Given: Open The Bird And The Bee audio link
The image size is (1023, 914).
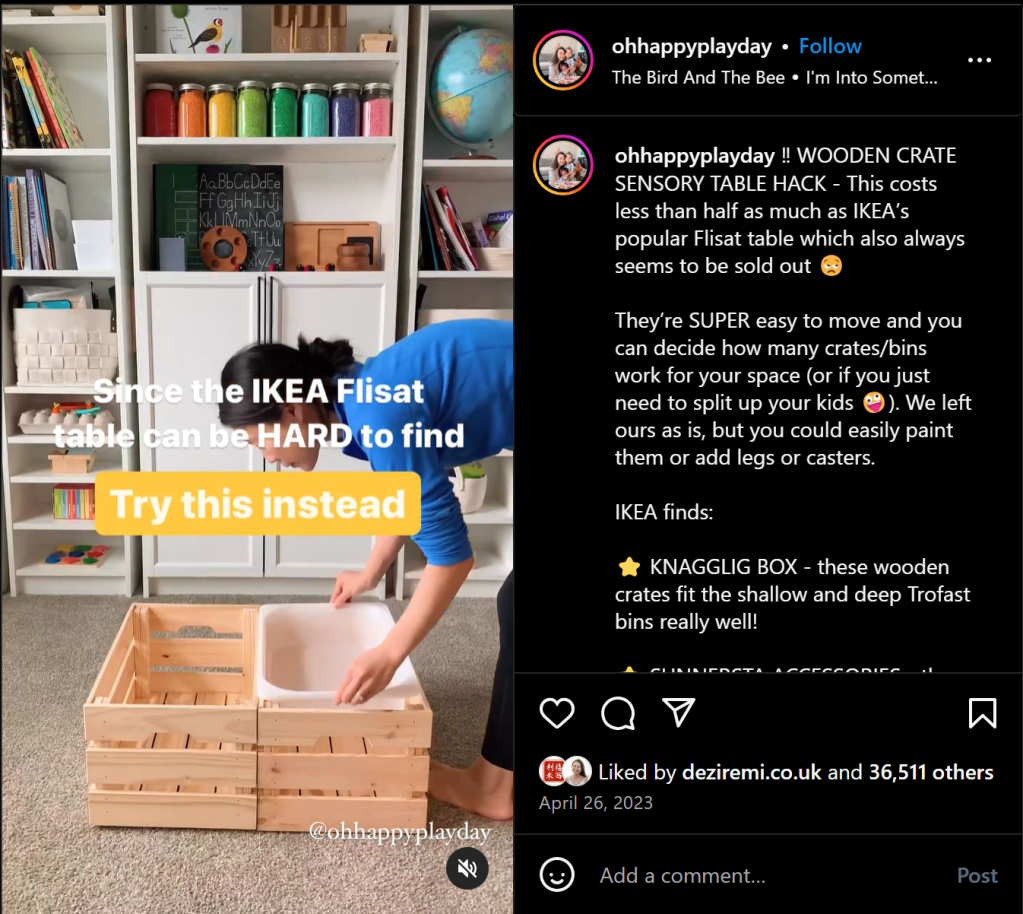Looking at the screenshot, I should 698,78.
